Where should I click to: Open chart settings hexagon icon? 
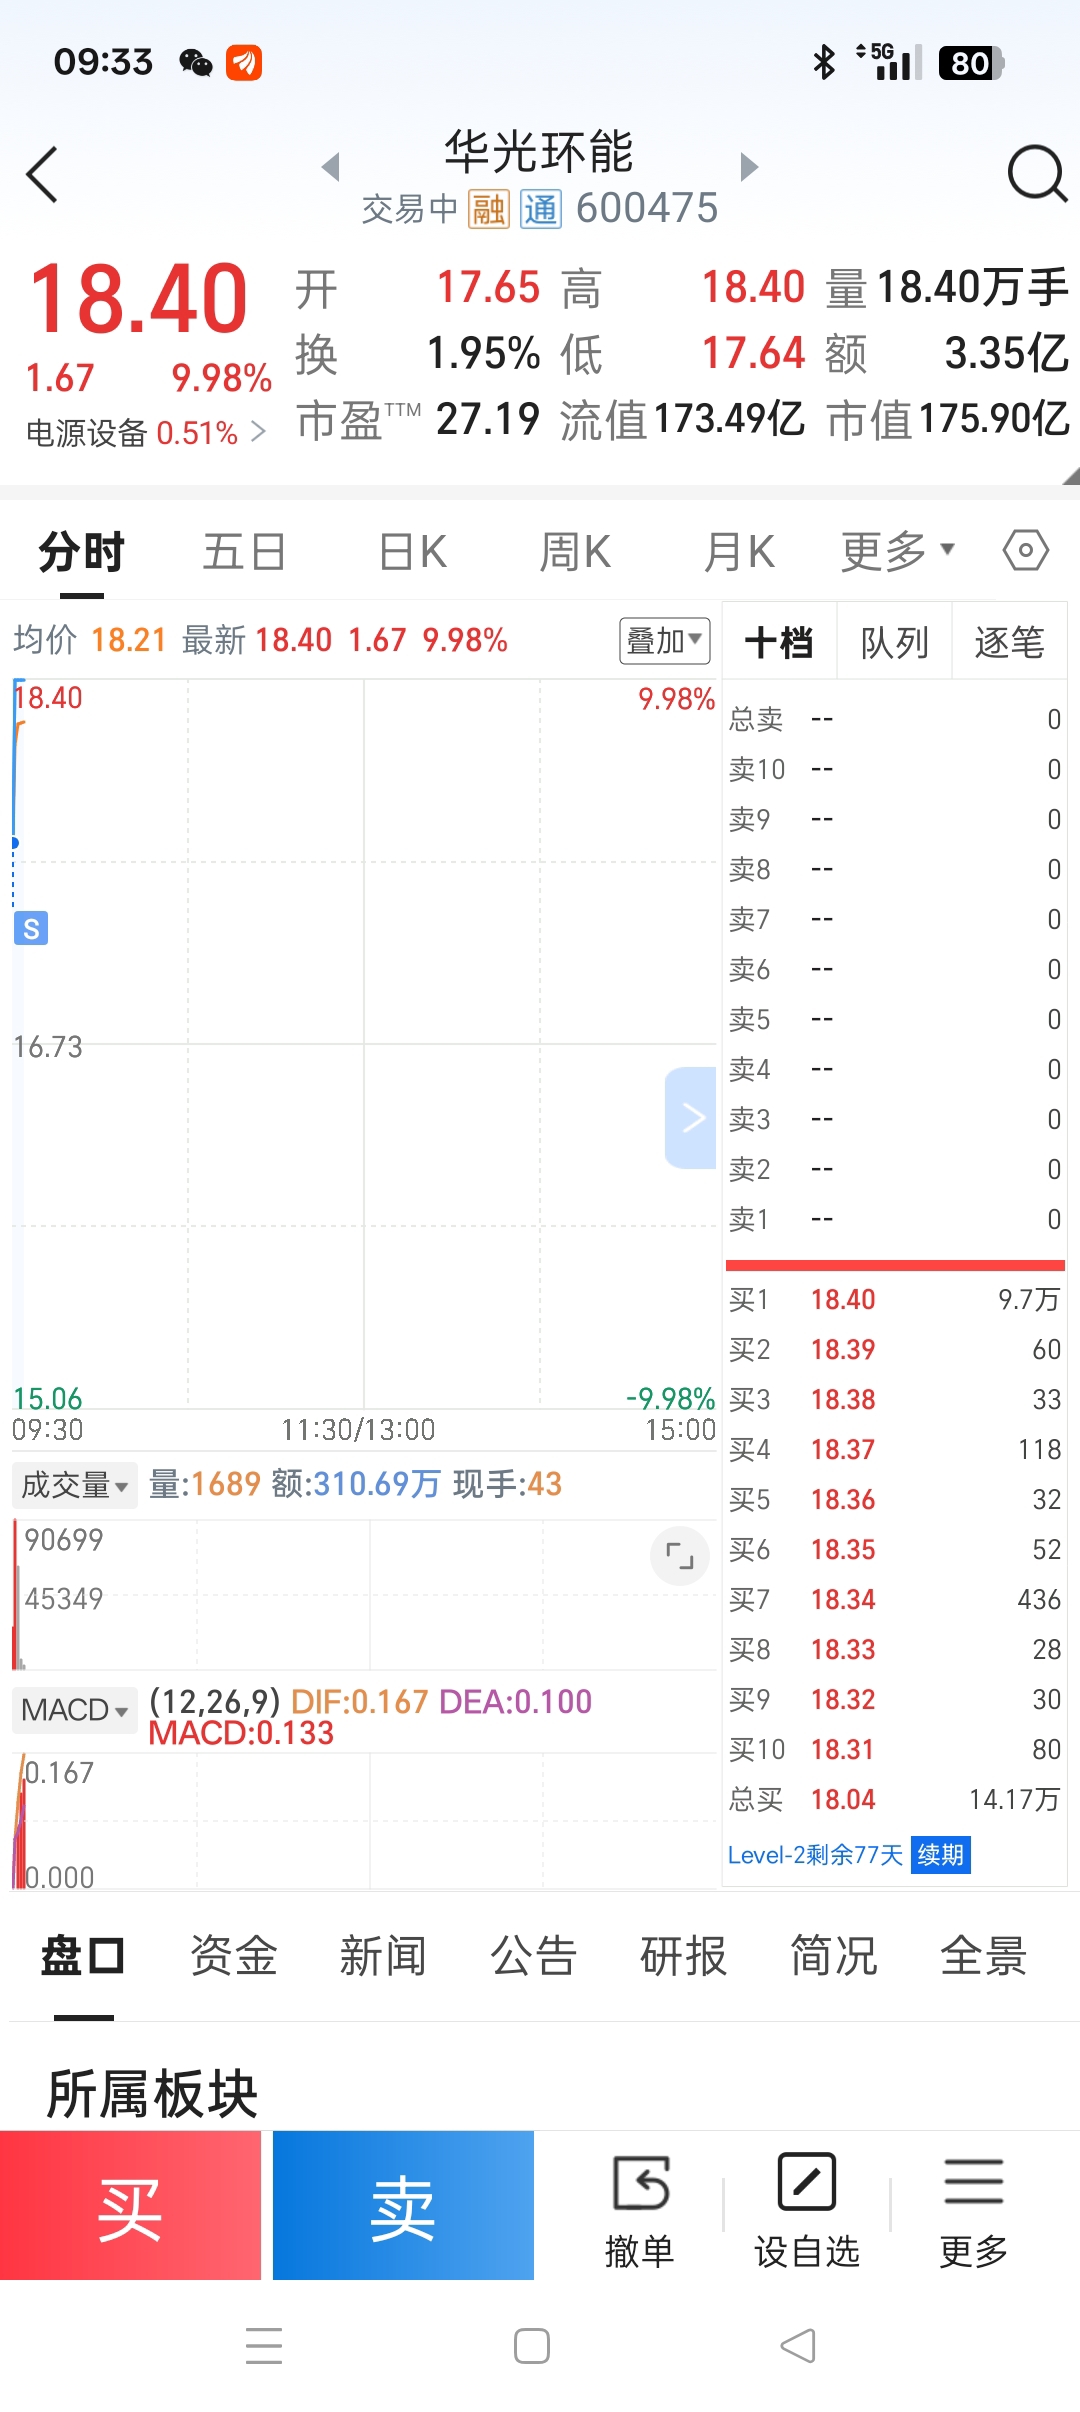click(x=1026, y=550)
